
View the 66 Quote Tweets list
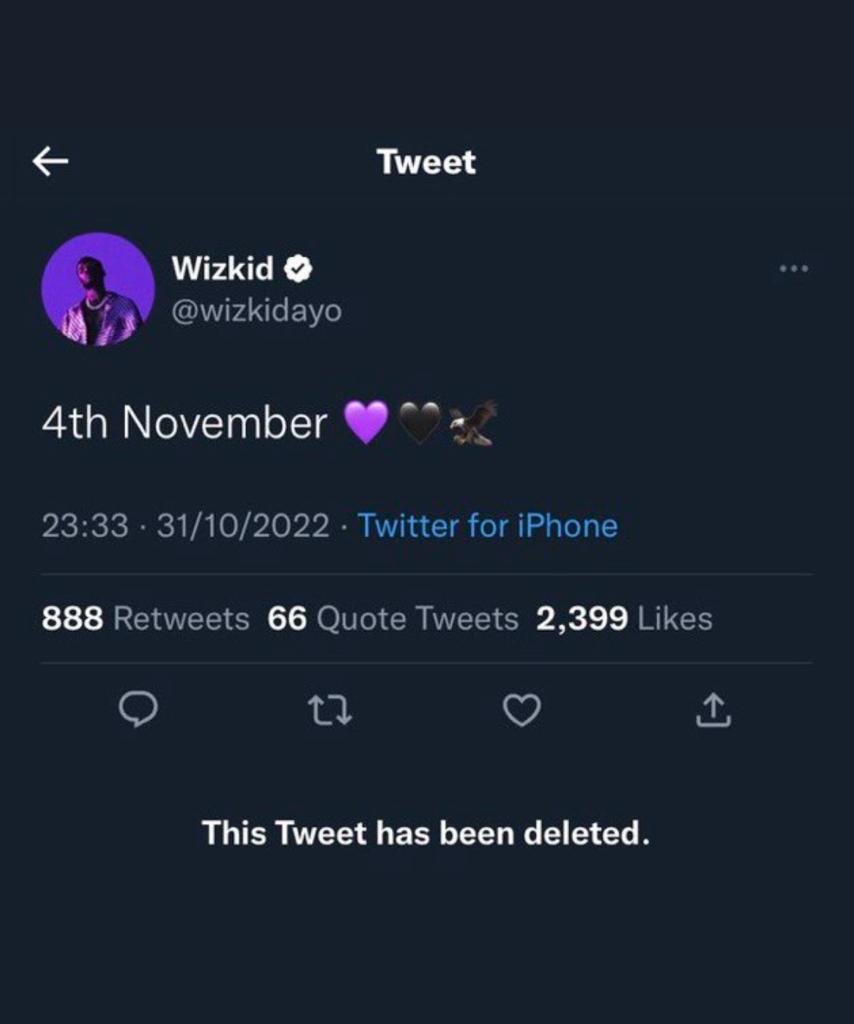point(393,619)
